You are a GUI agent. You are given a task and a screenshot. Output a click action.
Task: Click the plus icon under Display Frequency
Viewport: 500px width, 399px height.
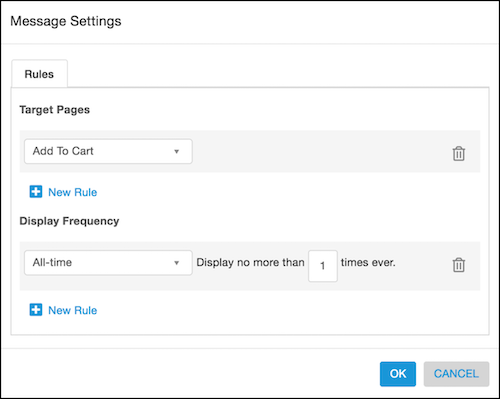[36, 310]
